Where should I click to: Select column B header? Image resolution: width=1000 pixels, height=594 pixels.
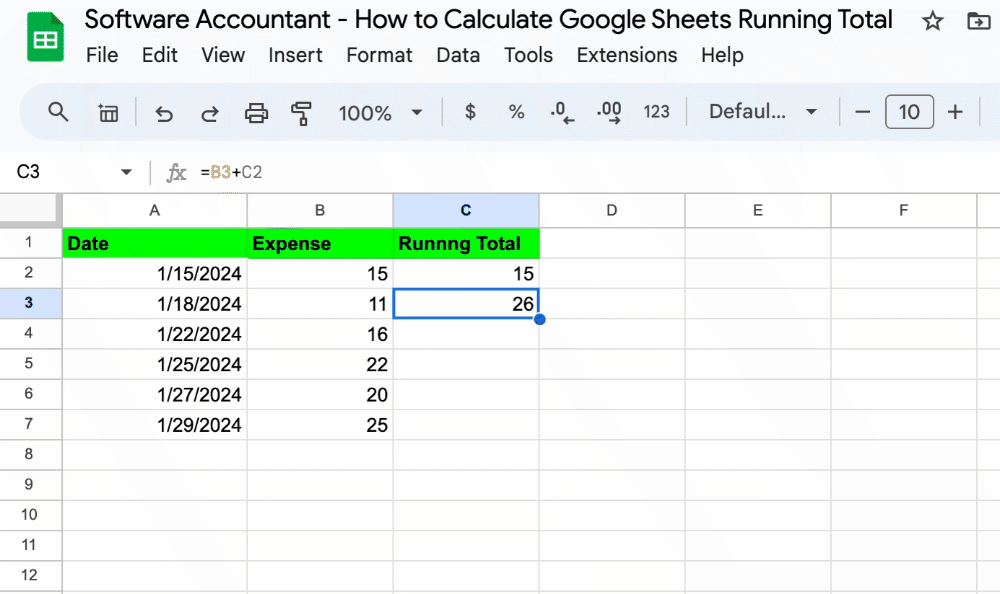tap(320, 211)
